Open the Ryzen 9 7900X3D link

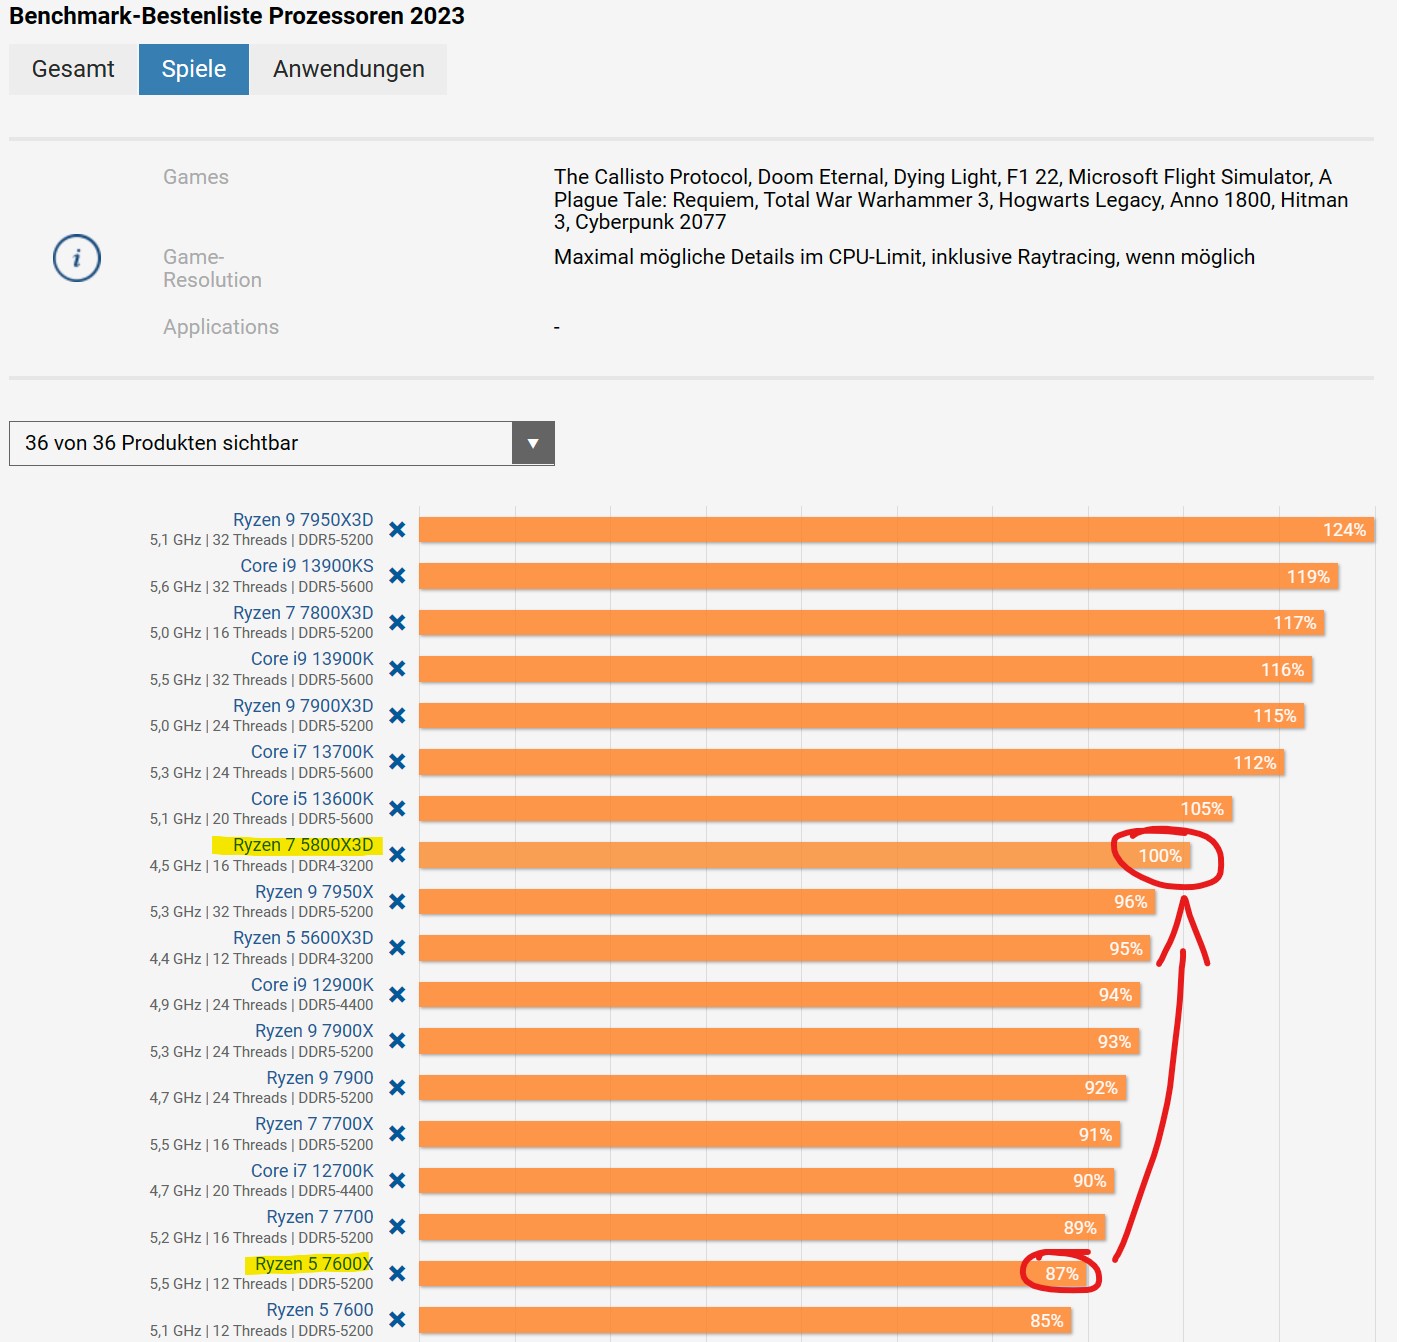[x=303, y=706]
